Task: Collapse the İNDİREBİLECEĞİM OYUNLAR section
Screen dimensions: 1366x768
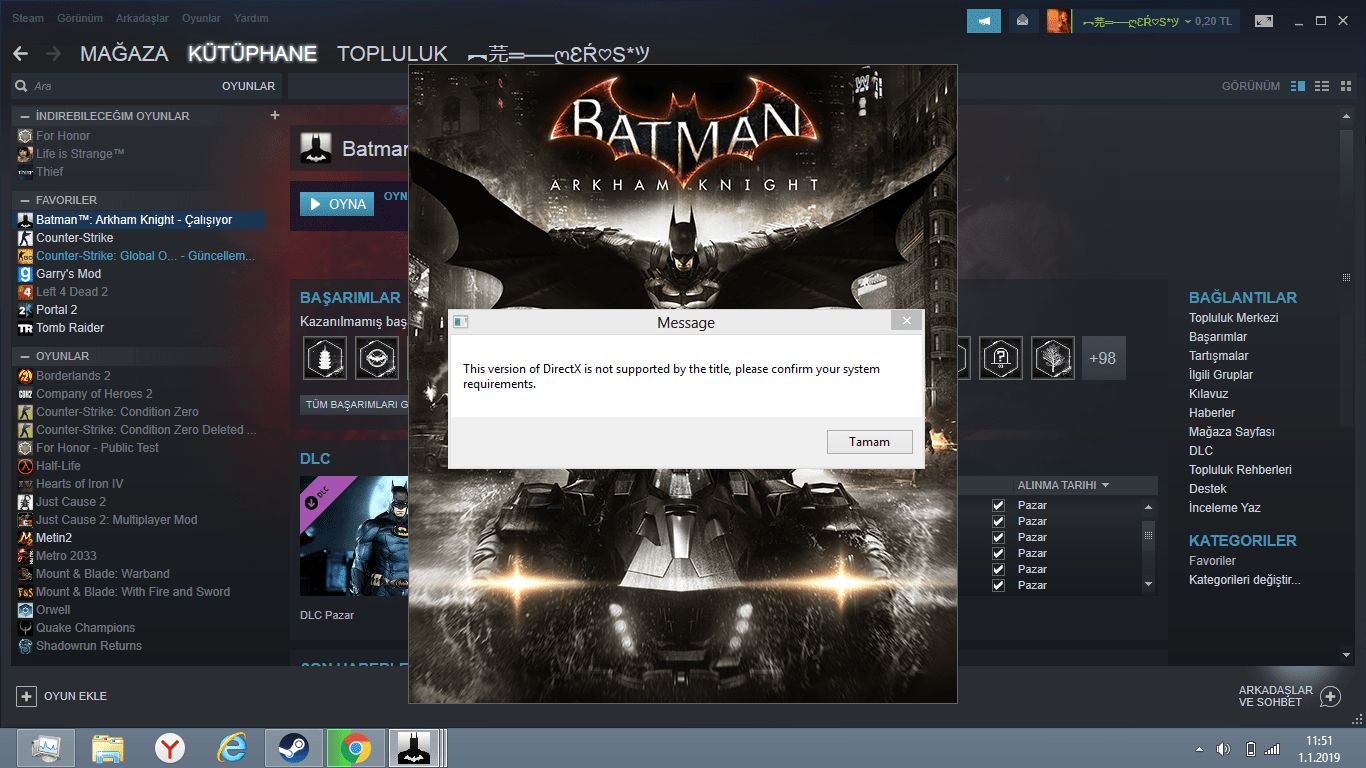Action: click(x=25, y=116)
